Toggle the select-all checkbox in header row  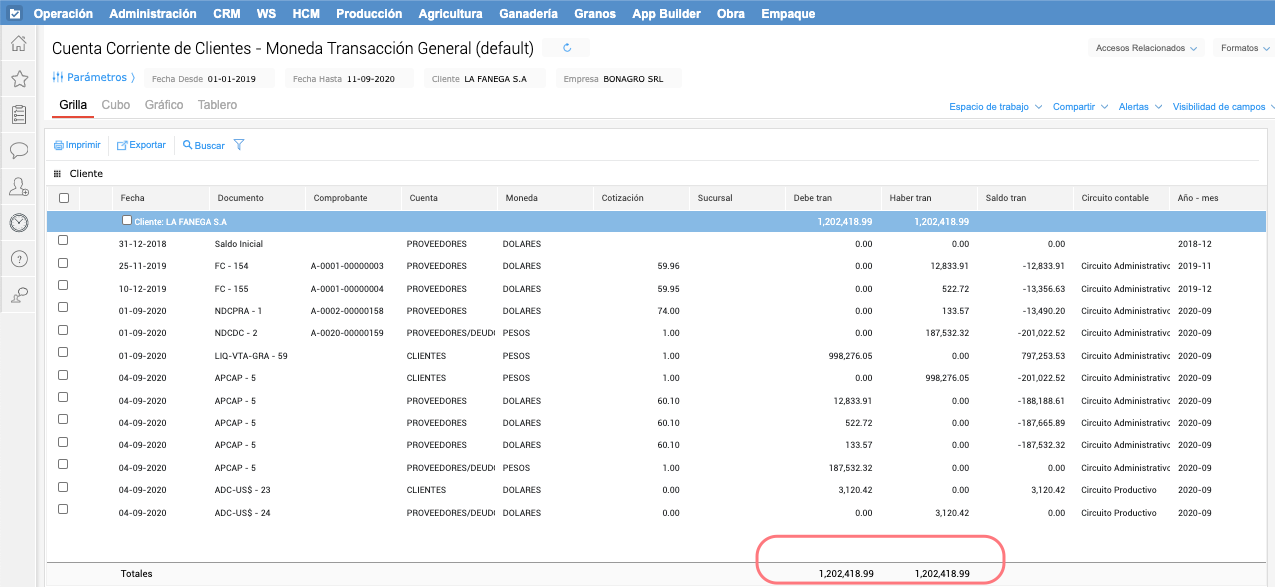coord(64,198)
